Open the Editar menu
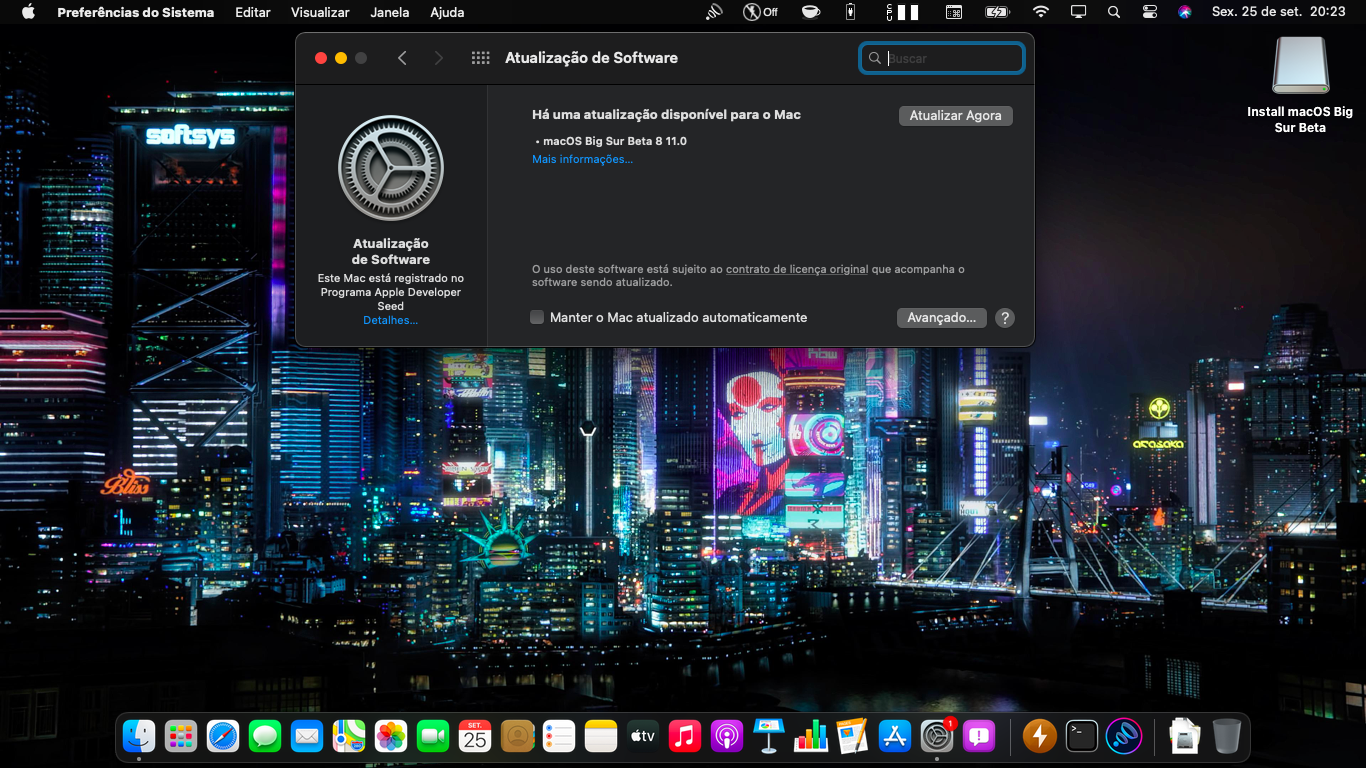 tap(253, 12)
